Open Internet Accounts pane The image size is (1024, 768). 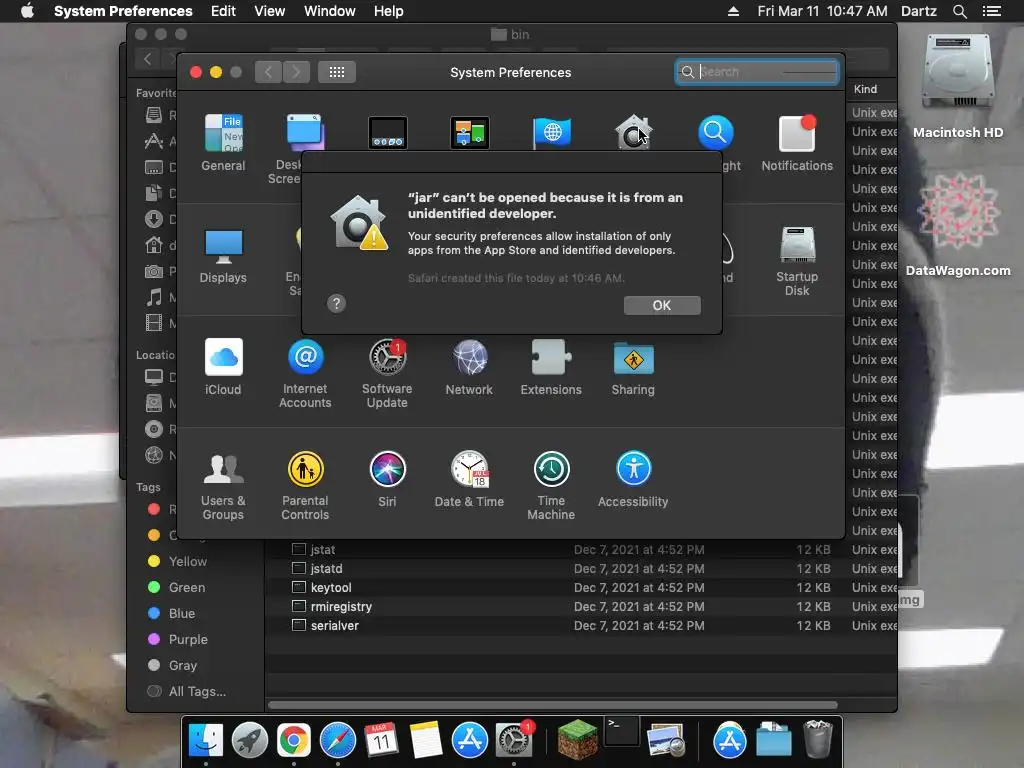pyautogui.click(x=305, y=373)
